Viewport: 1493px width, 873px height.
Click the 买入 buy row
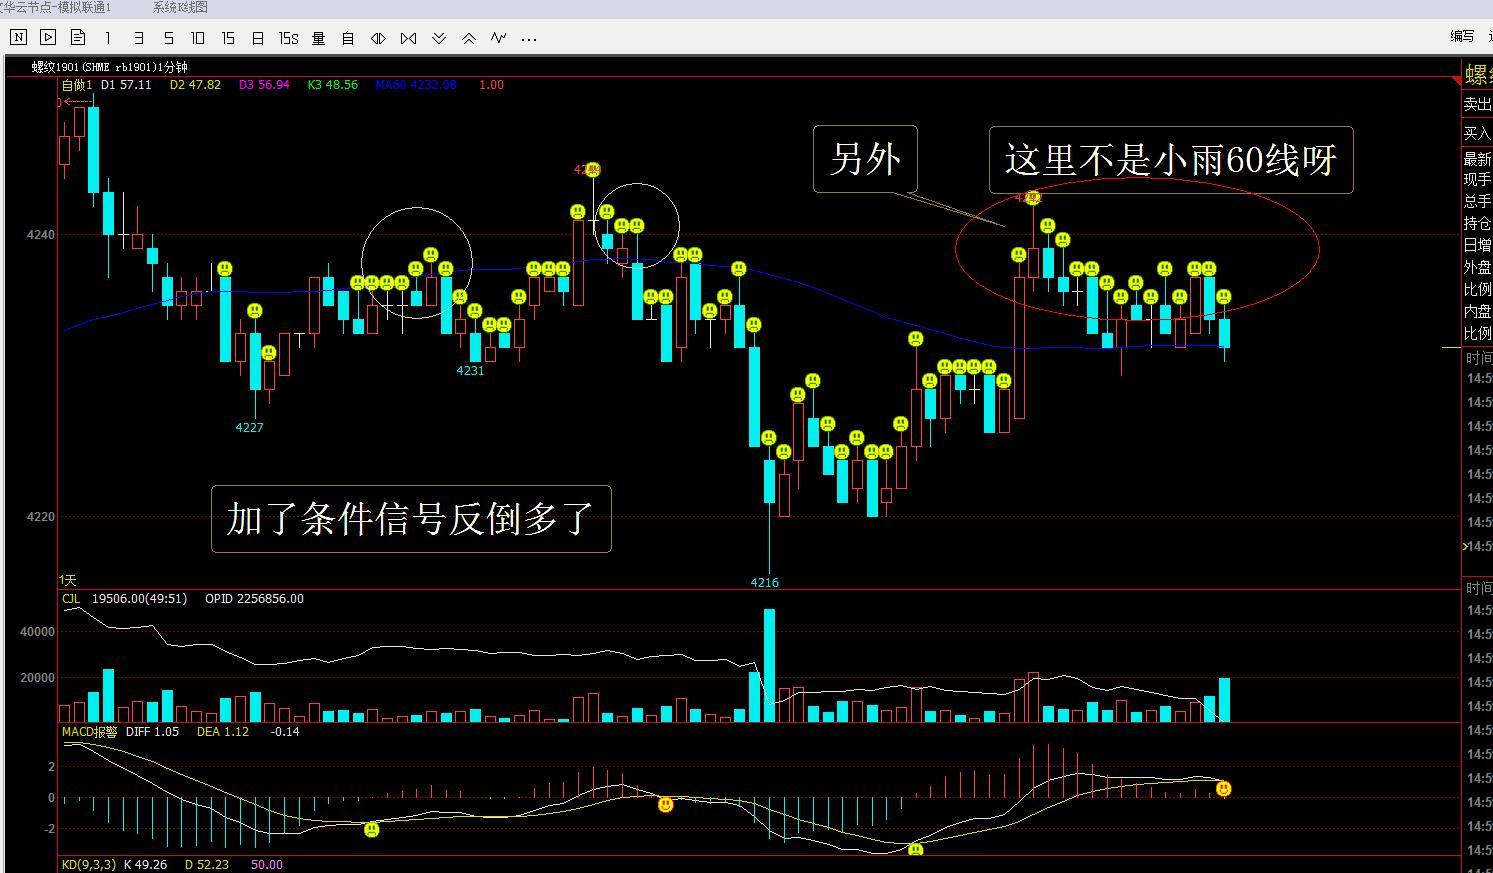coord(1477,133)
